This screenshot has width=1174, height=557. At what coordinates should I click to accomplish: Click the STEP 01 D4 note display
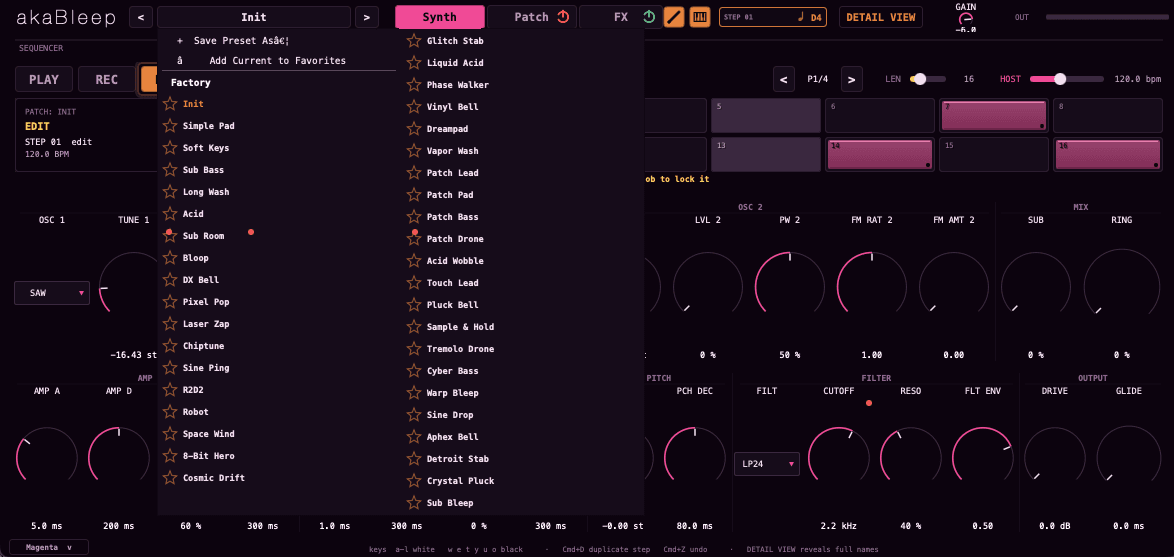point(773,16)
